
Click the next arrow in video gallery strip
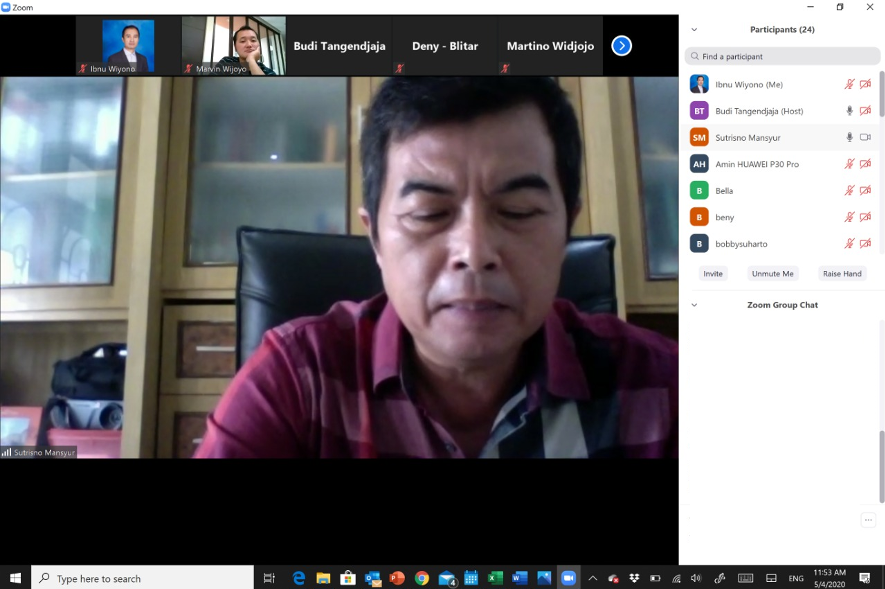point(621,46)
